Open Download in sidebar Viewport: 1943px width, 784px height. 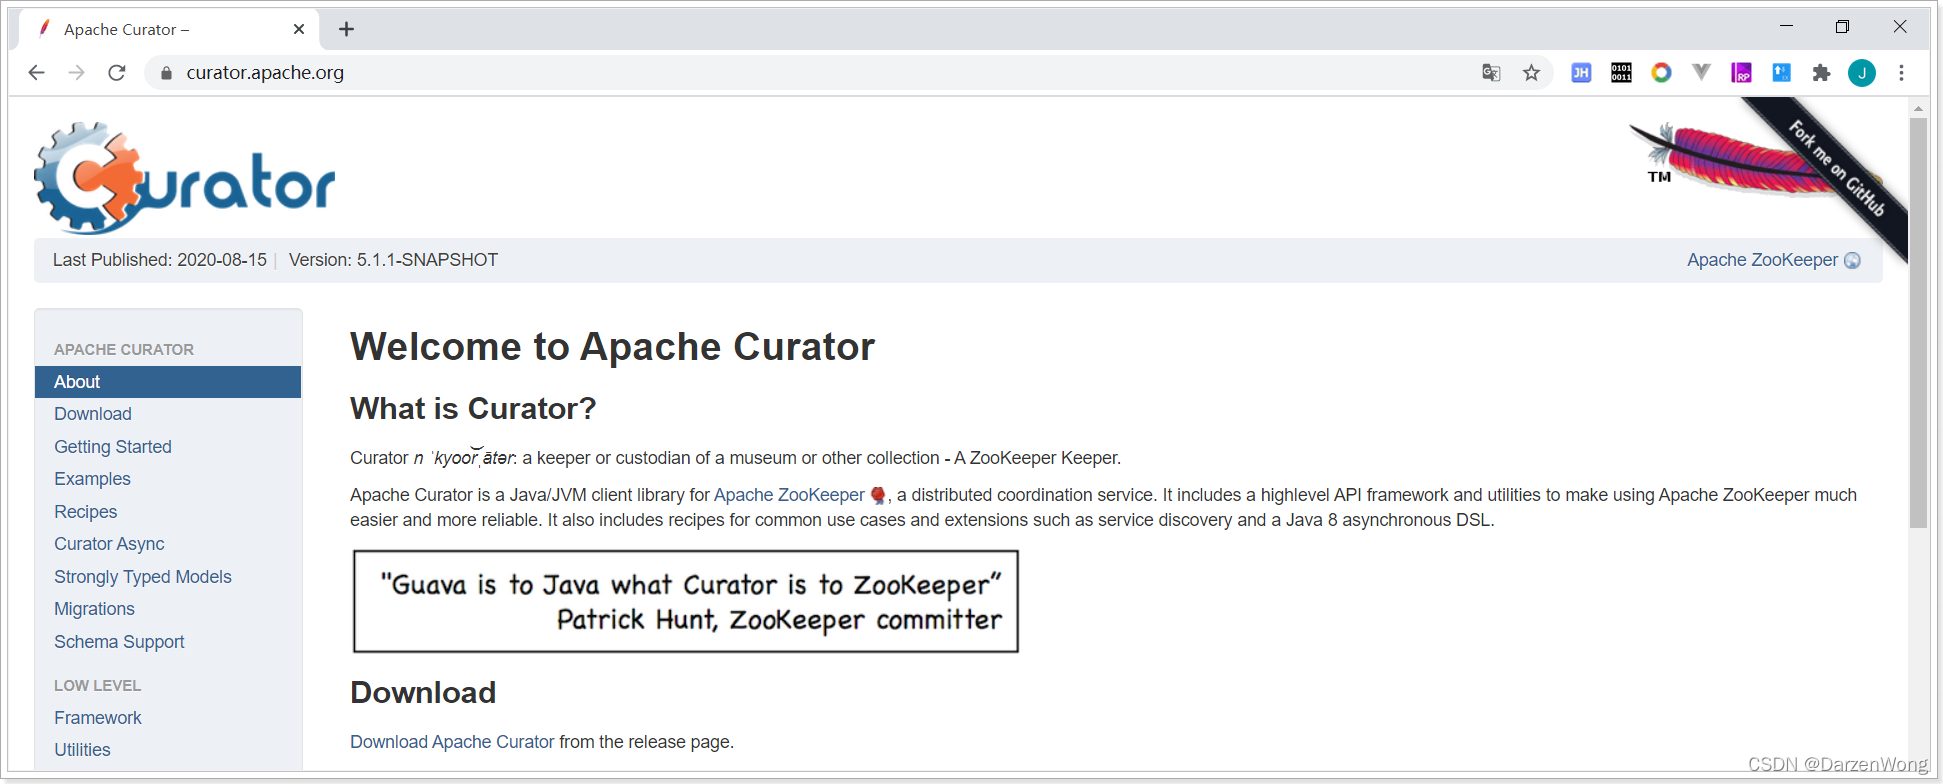point(93,414)
